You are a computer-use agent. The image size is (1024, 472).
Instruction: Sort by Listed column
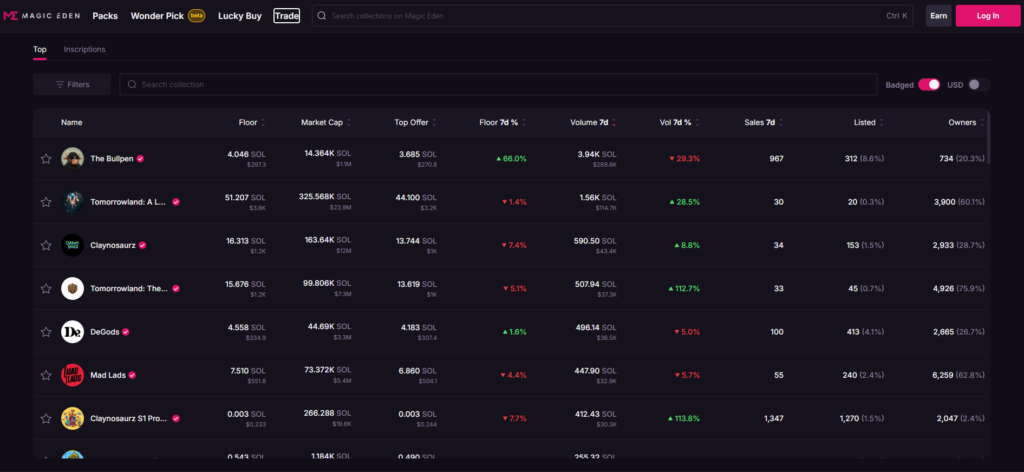coord(869,122)
